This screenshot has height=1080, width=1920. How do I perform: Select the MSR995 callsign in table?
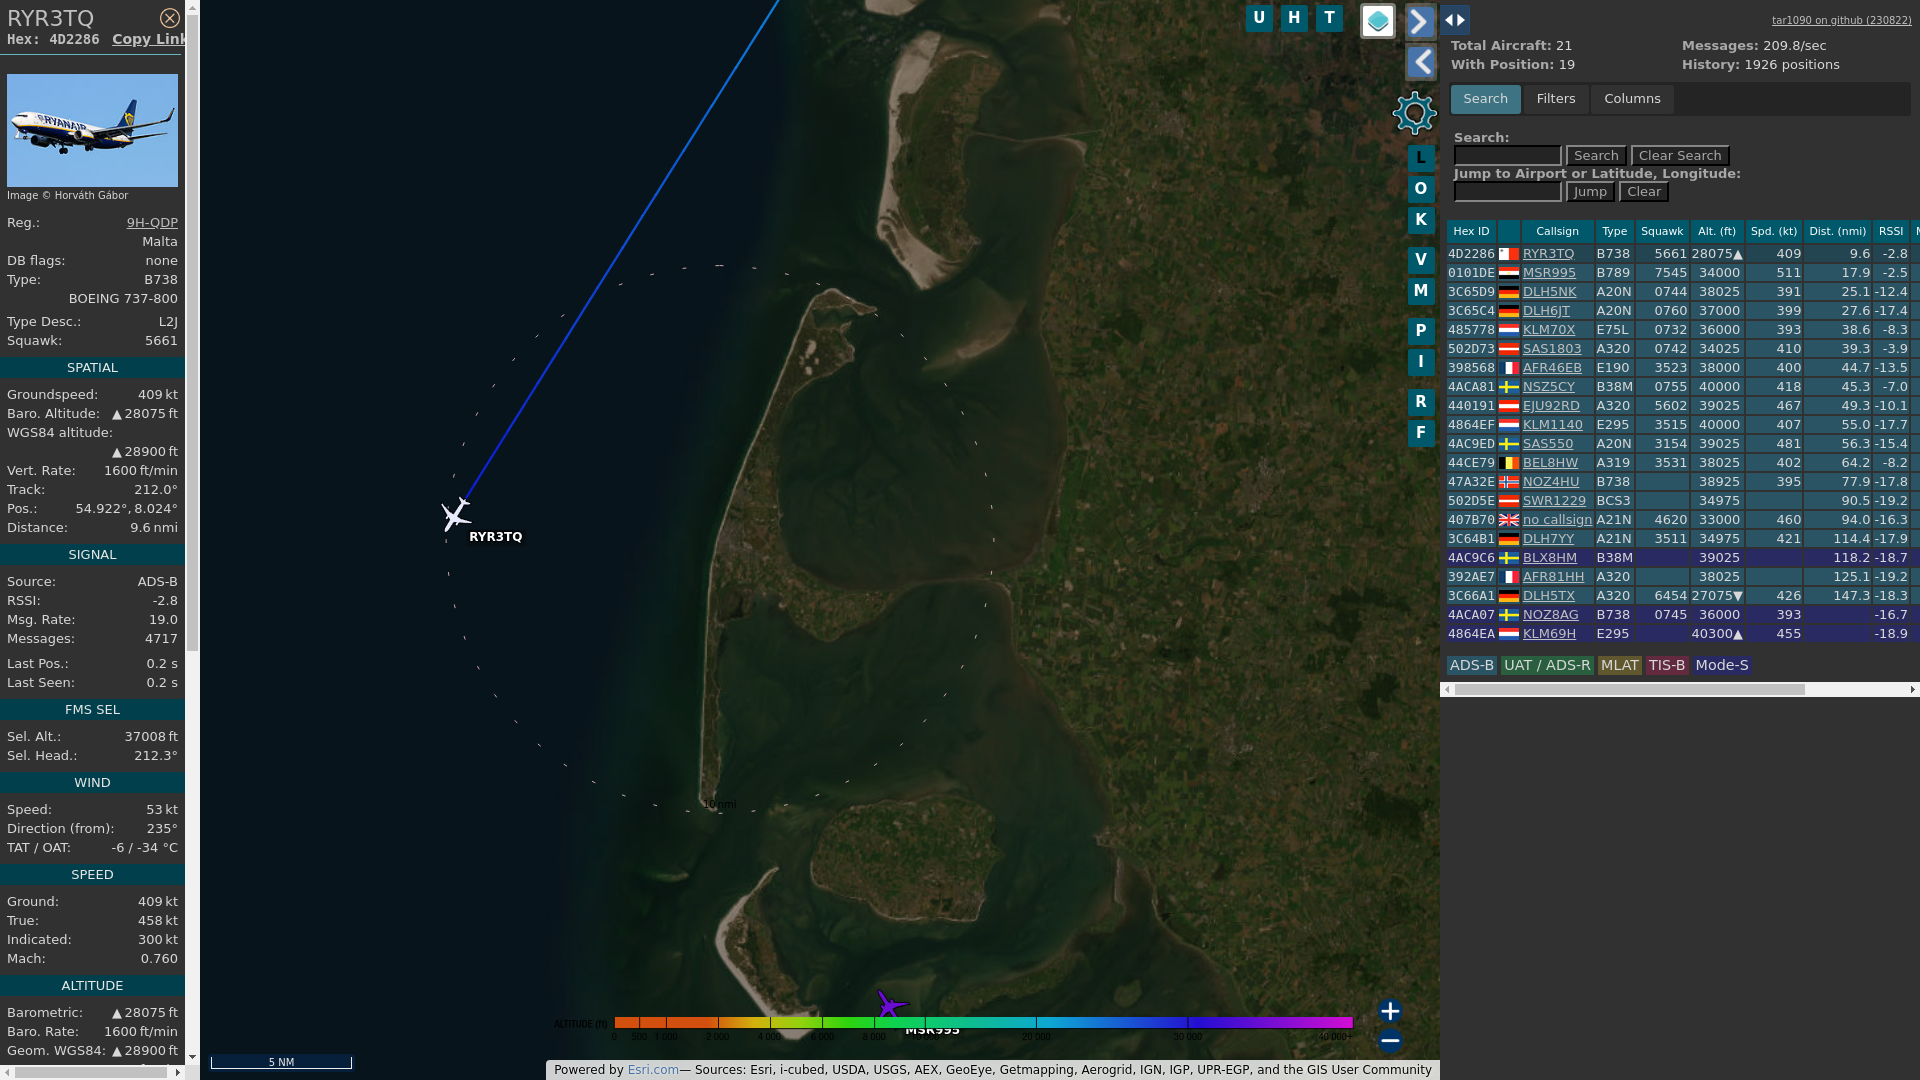pyautogui.click(x=1549, y=273)
